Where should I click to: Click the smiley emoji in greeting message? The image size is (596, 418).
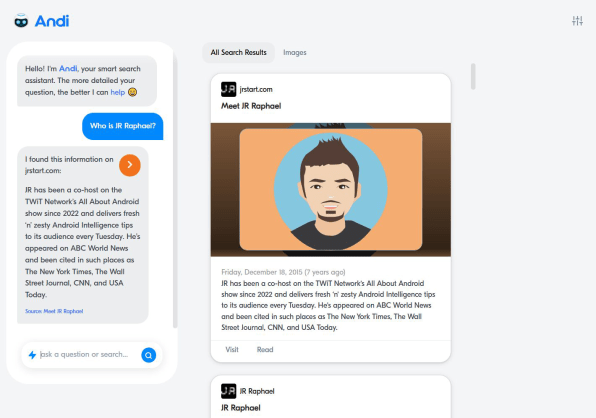pyautogui.click(x=132, y=92)
